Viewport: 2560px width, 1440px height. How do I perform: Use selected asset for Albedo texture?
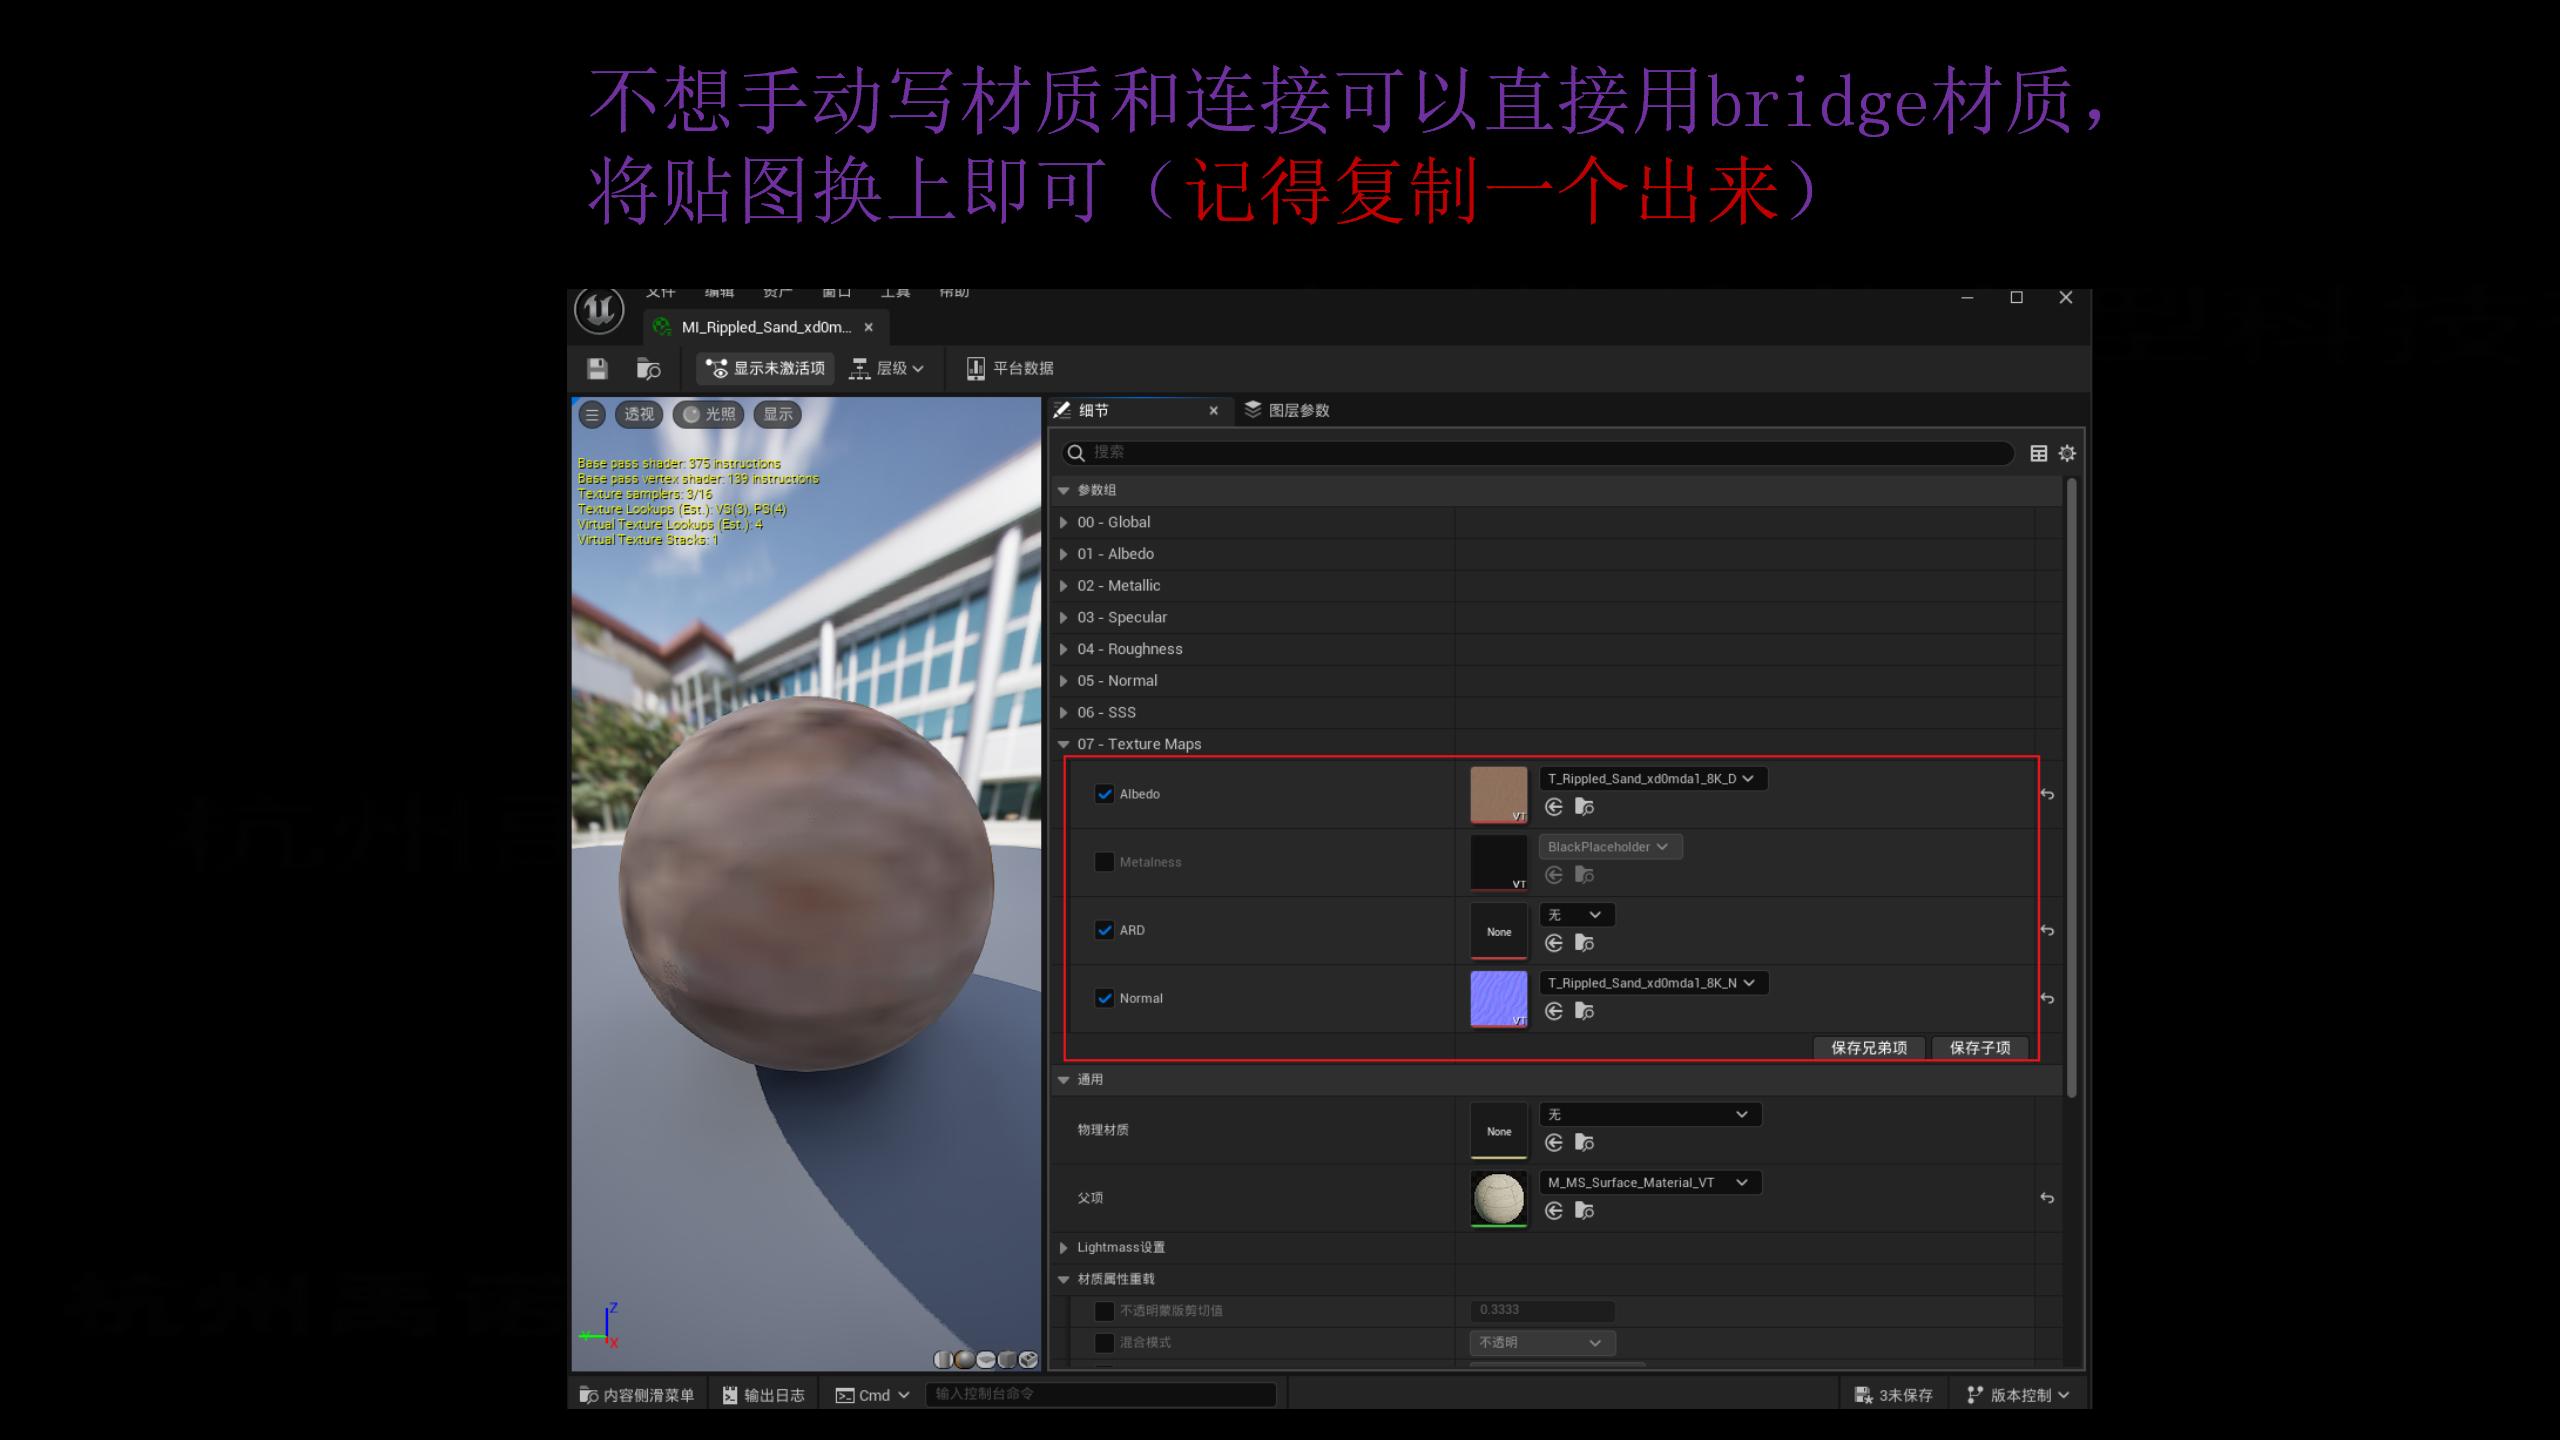[x=1553, y=807]
